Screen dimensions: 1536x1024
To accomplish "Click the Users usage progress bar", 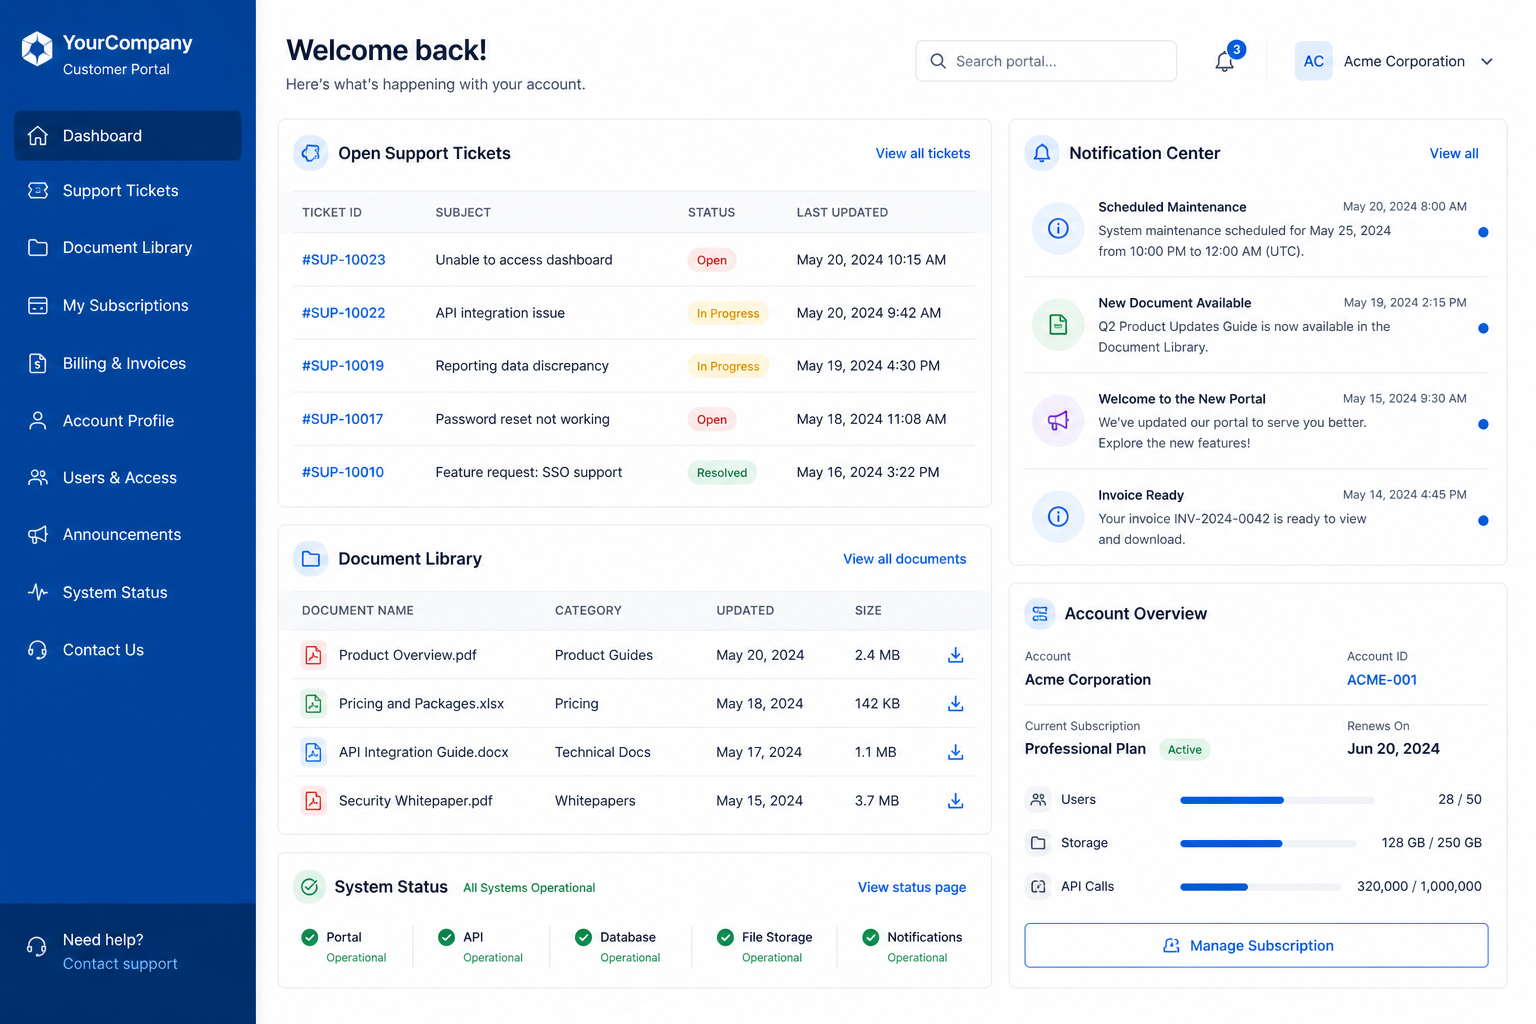I will point(1277,800).
